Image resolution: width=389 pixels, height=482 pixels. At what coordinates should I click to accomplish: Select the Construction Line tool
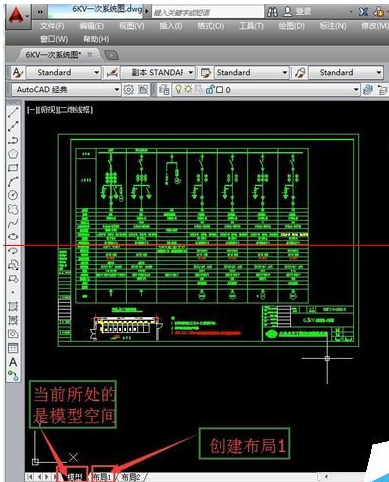13,126
